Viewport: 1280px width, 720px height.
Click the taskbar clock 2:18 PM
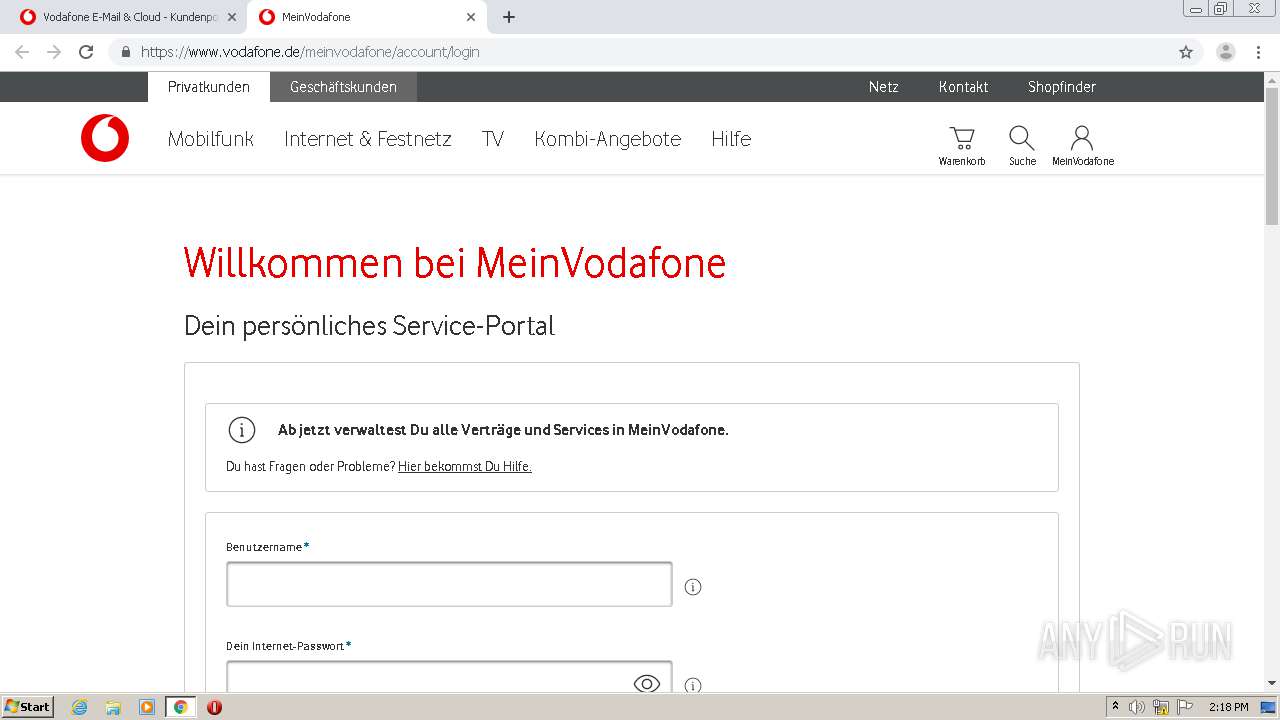1228,707
